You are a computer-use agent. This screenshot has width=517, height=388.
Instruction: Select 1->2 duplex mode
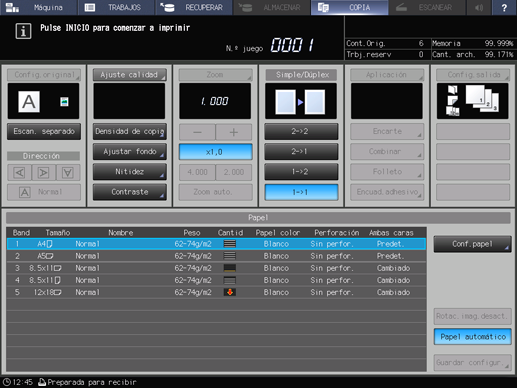[x=301, y=172]
